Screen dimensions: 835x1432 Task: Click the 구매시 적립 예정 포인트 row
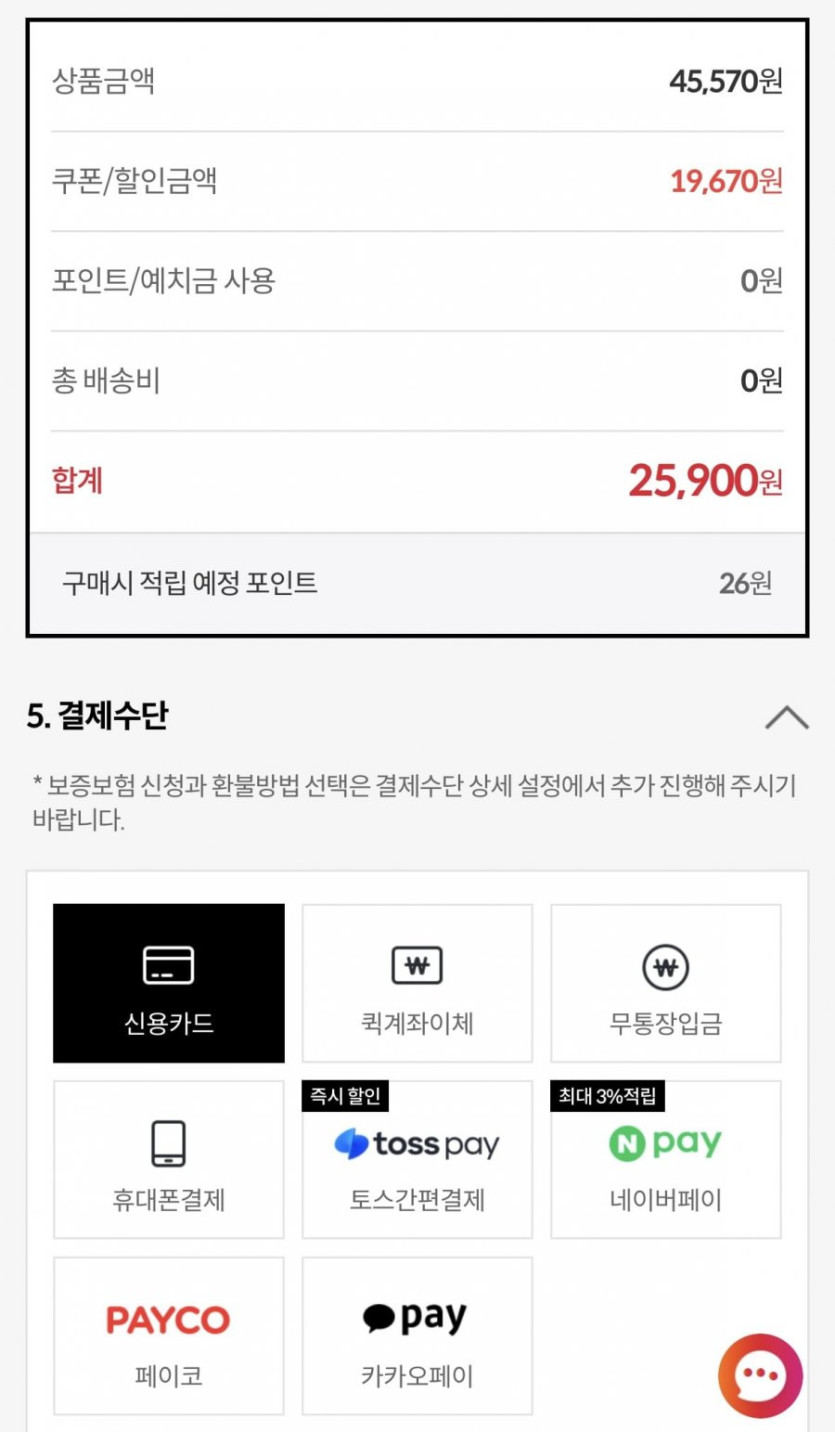(x=417, y=583)
